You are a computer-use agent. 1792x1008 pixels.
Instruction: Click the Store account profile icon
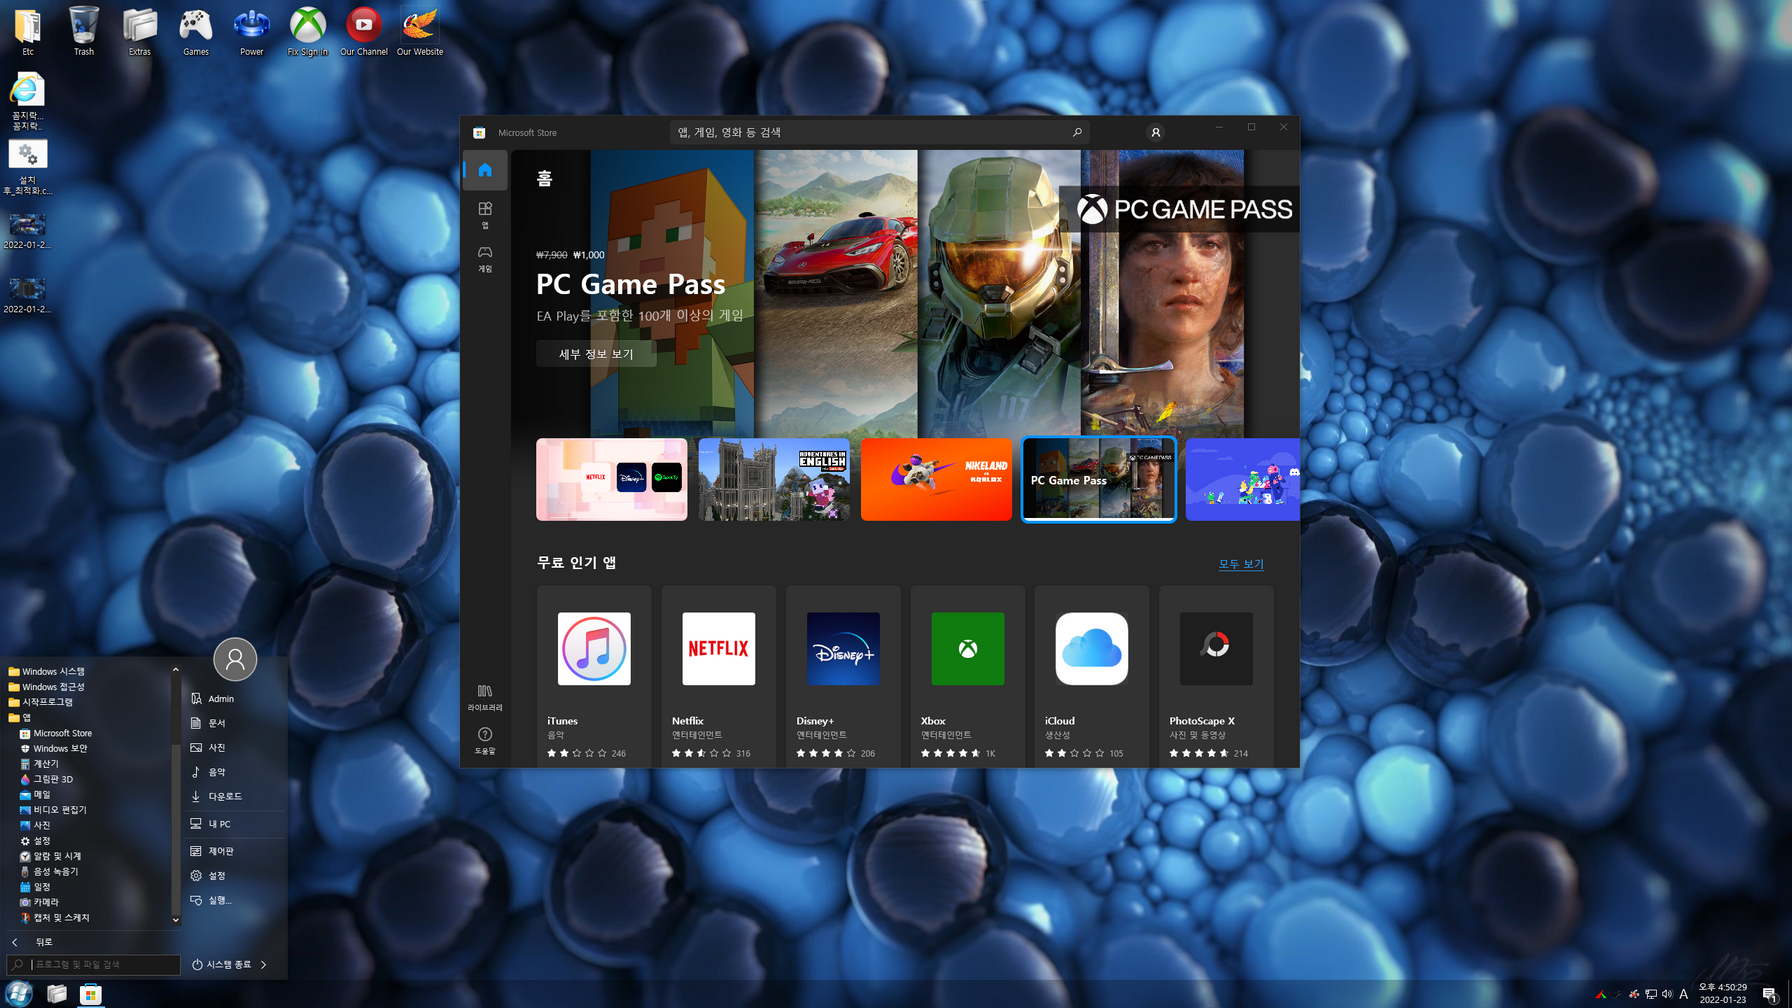[1155, 132]
